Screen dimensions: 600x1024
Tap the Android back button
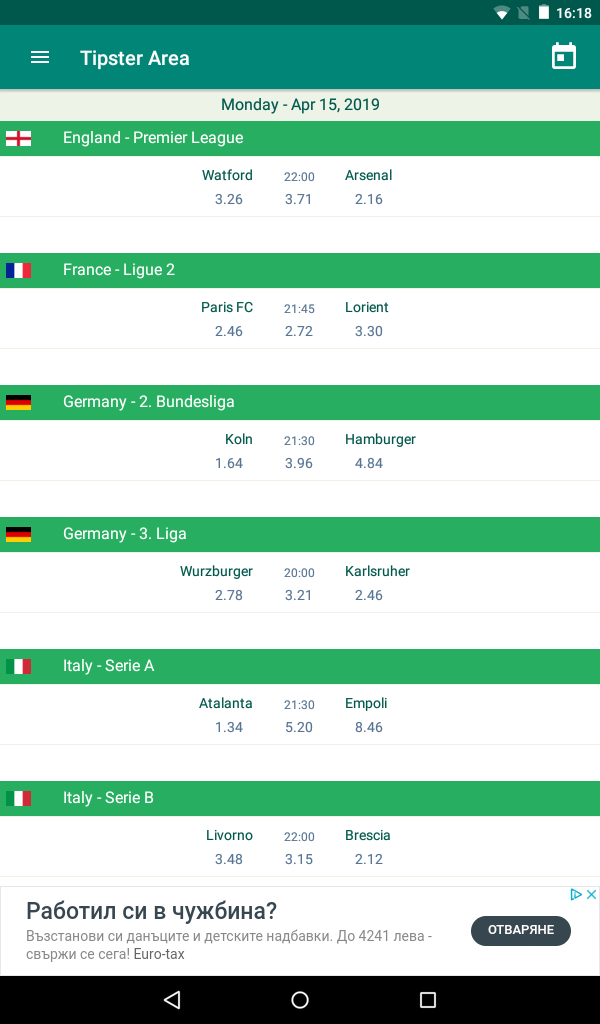172,999
